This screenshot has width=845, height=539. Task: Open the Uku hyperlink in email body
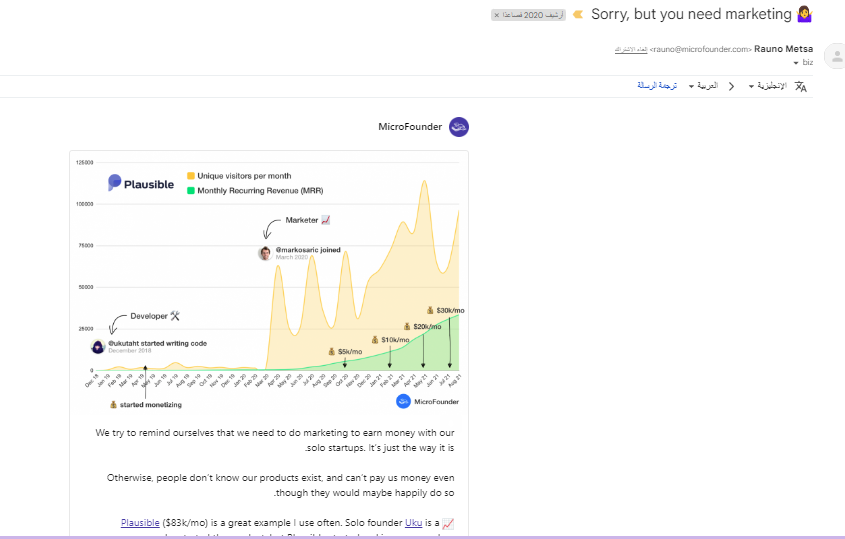(x=413, y=523)
